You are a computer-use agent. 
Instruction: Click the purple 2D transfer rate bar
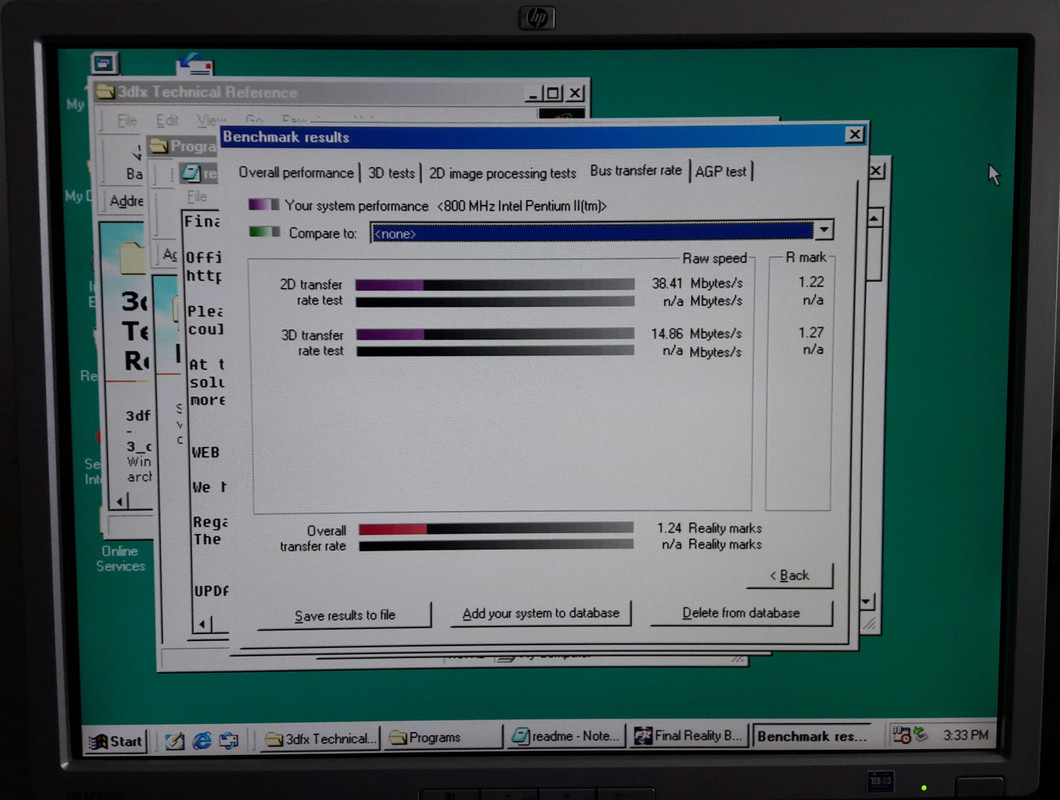coord(389,285)
